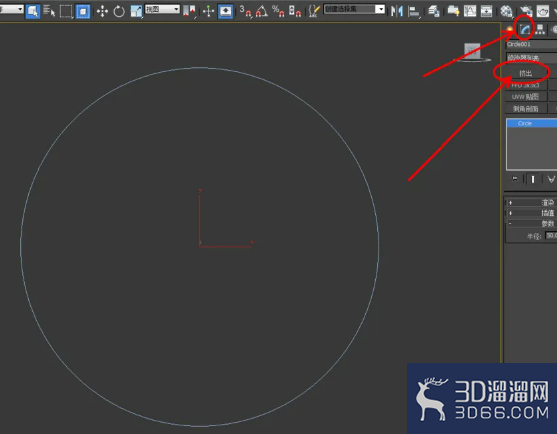Apply the 倒角剖面 modifier button
The height and width of the screenshot is (434, 557).
pos(526,109)
